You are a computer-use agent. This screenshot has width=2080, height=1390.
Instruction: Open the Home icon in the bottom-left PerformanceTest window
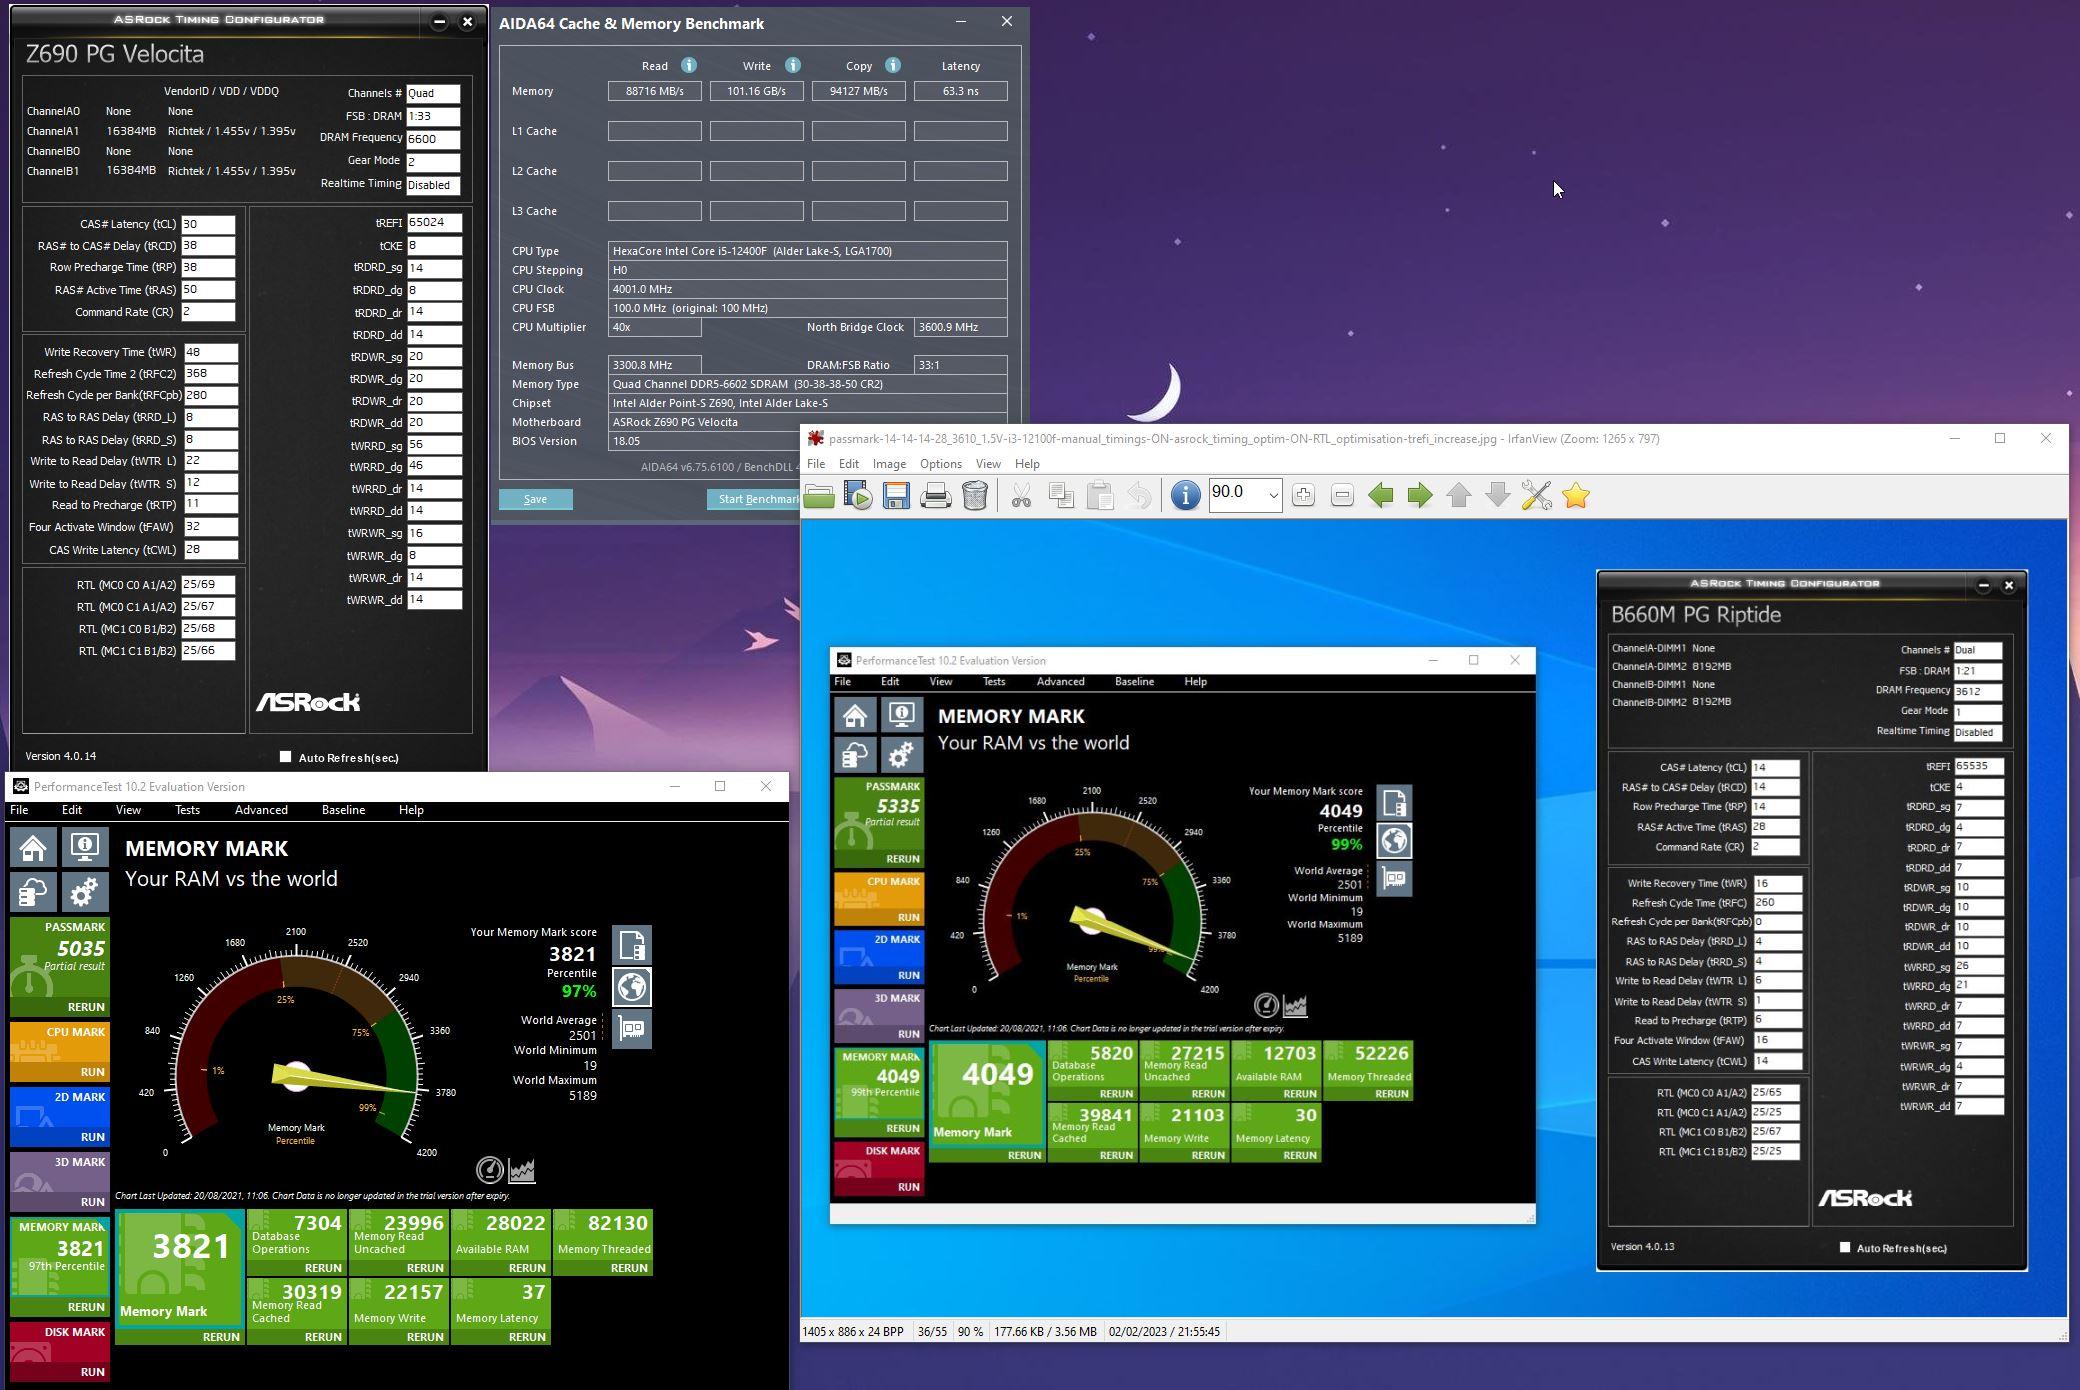pyautogui.click(x=33, y=848)
